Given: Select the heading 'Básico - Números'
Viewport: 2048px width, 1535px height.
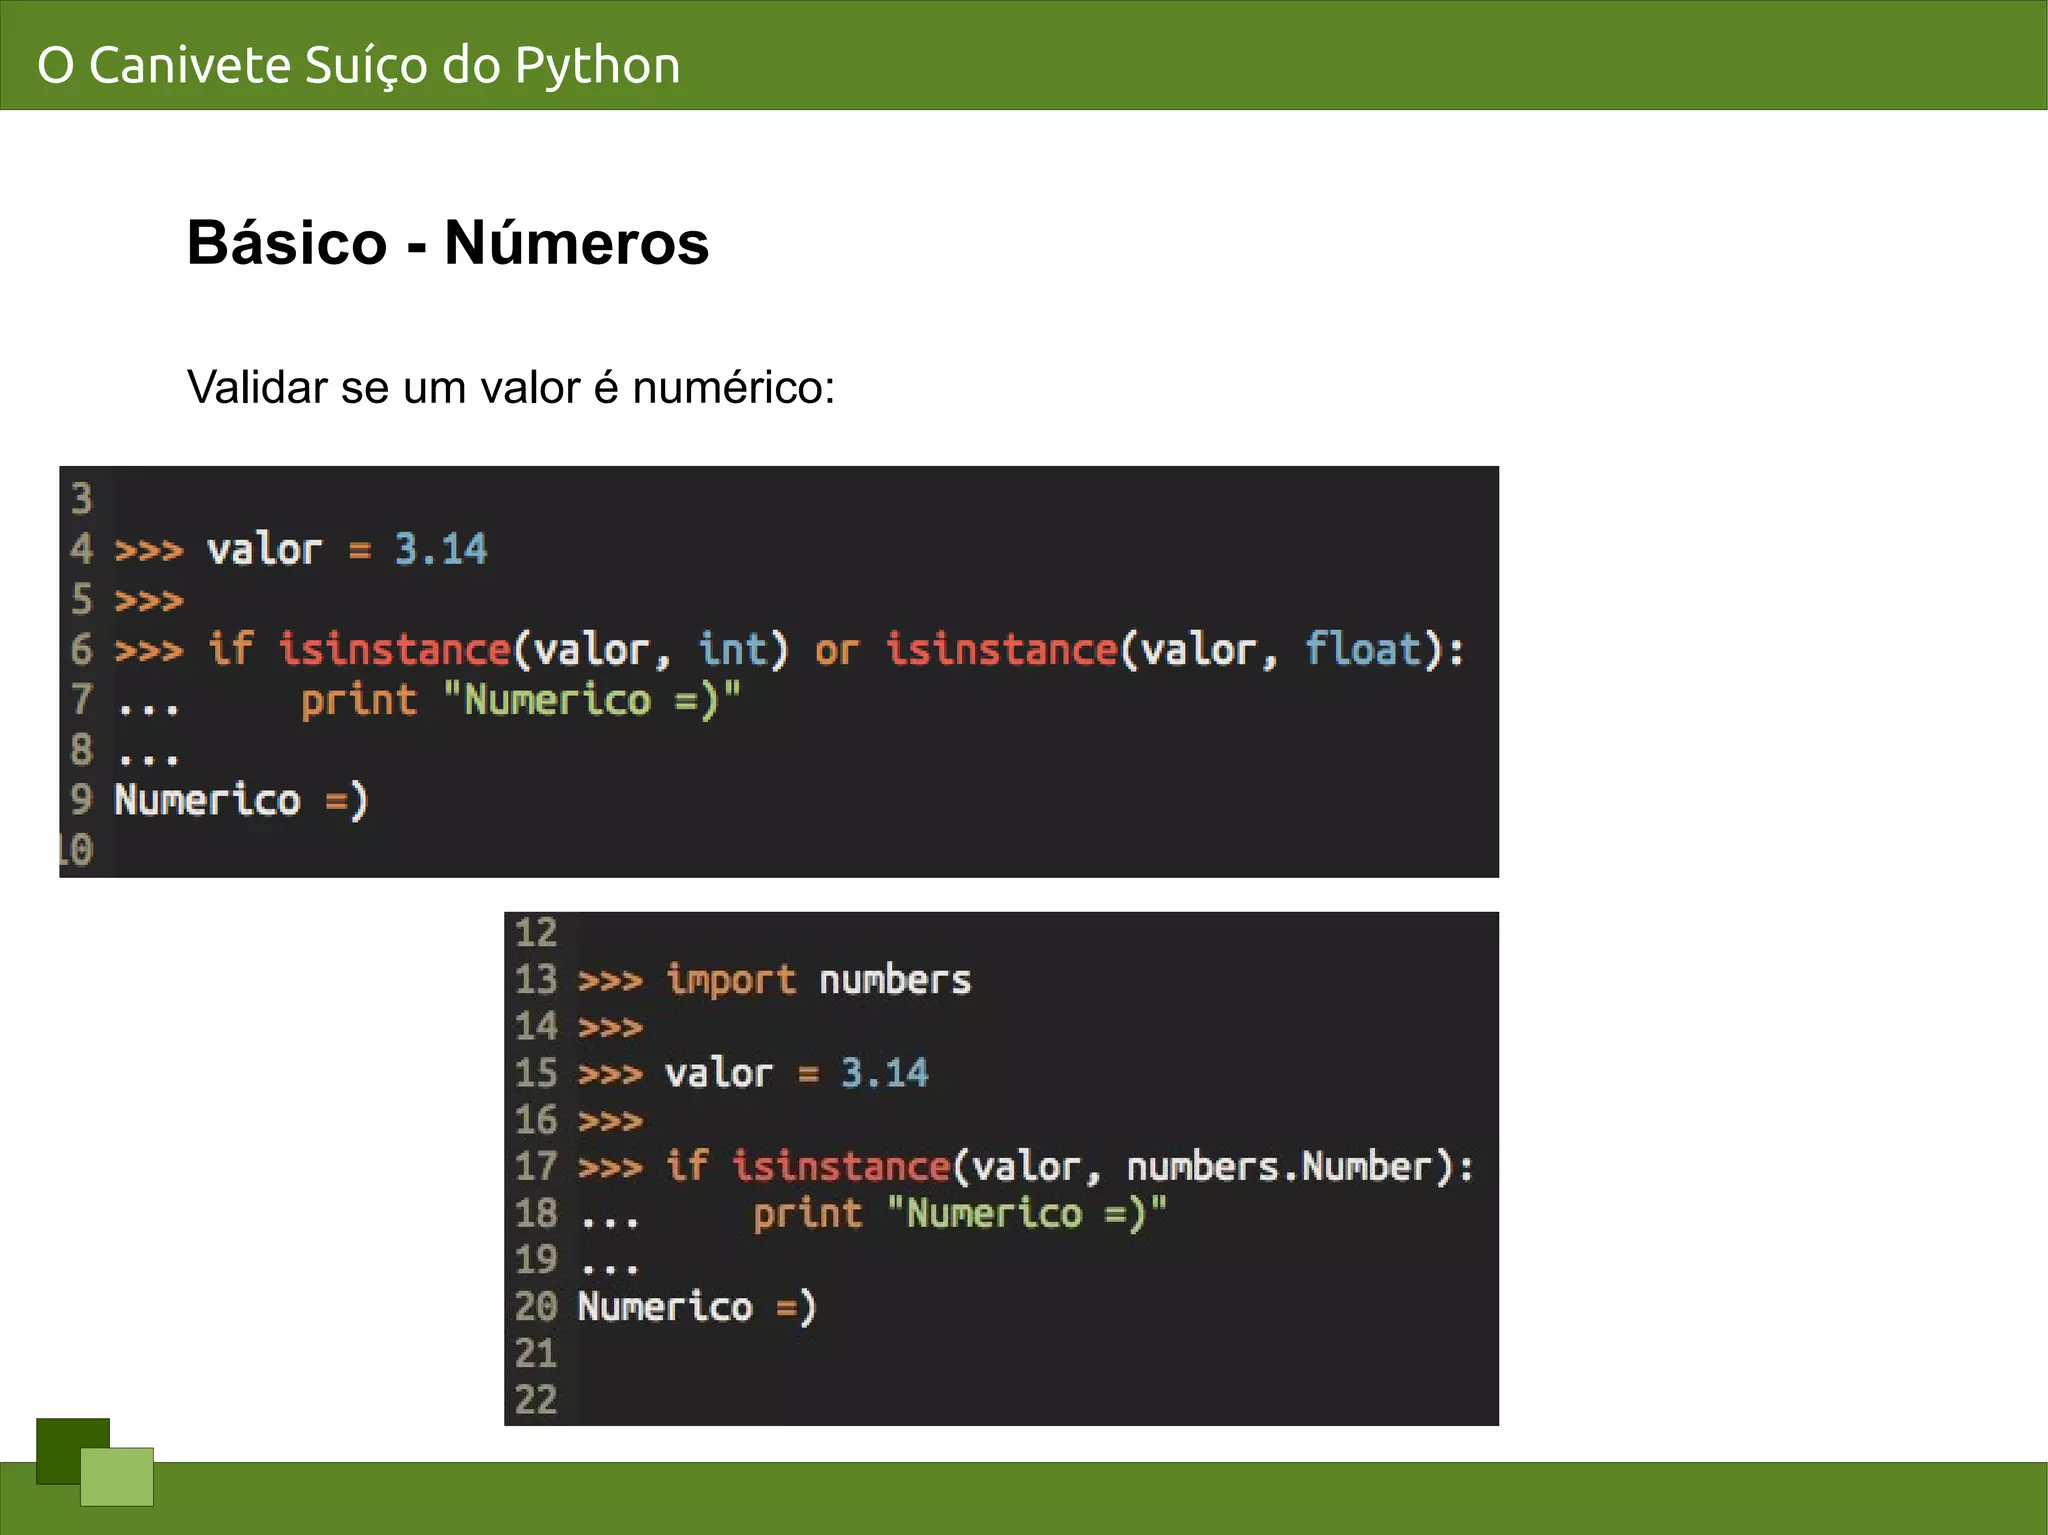Looking at the screenshot, I should click(448, 243).
